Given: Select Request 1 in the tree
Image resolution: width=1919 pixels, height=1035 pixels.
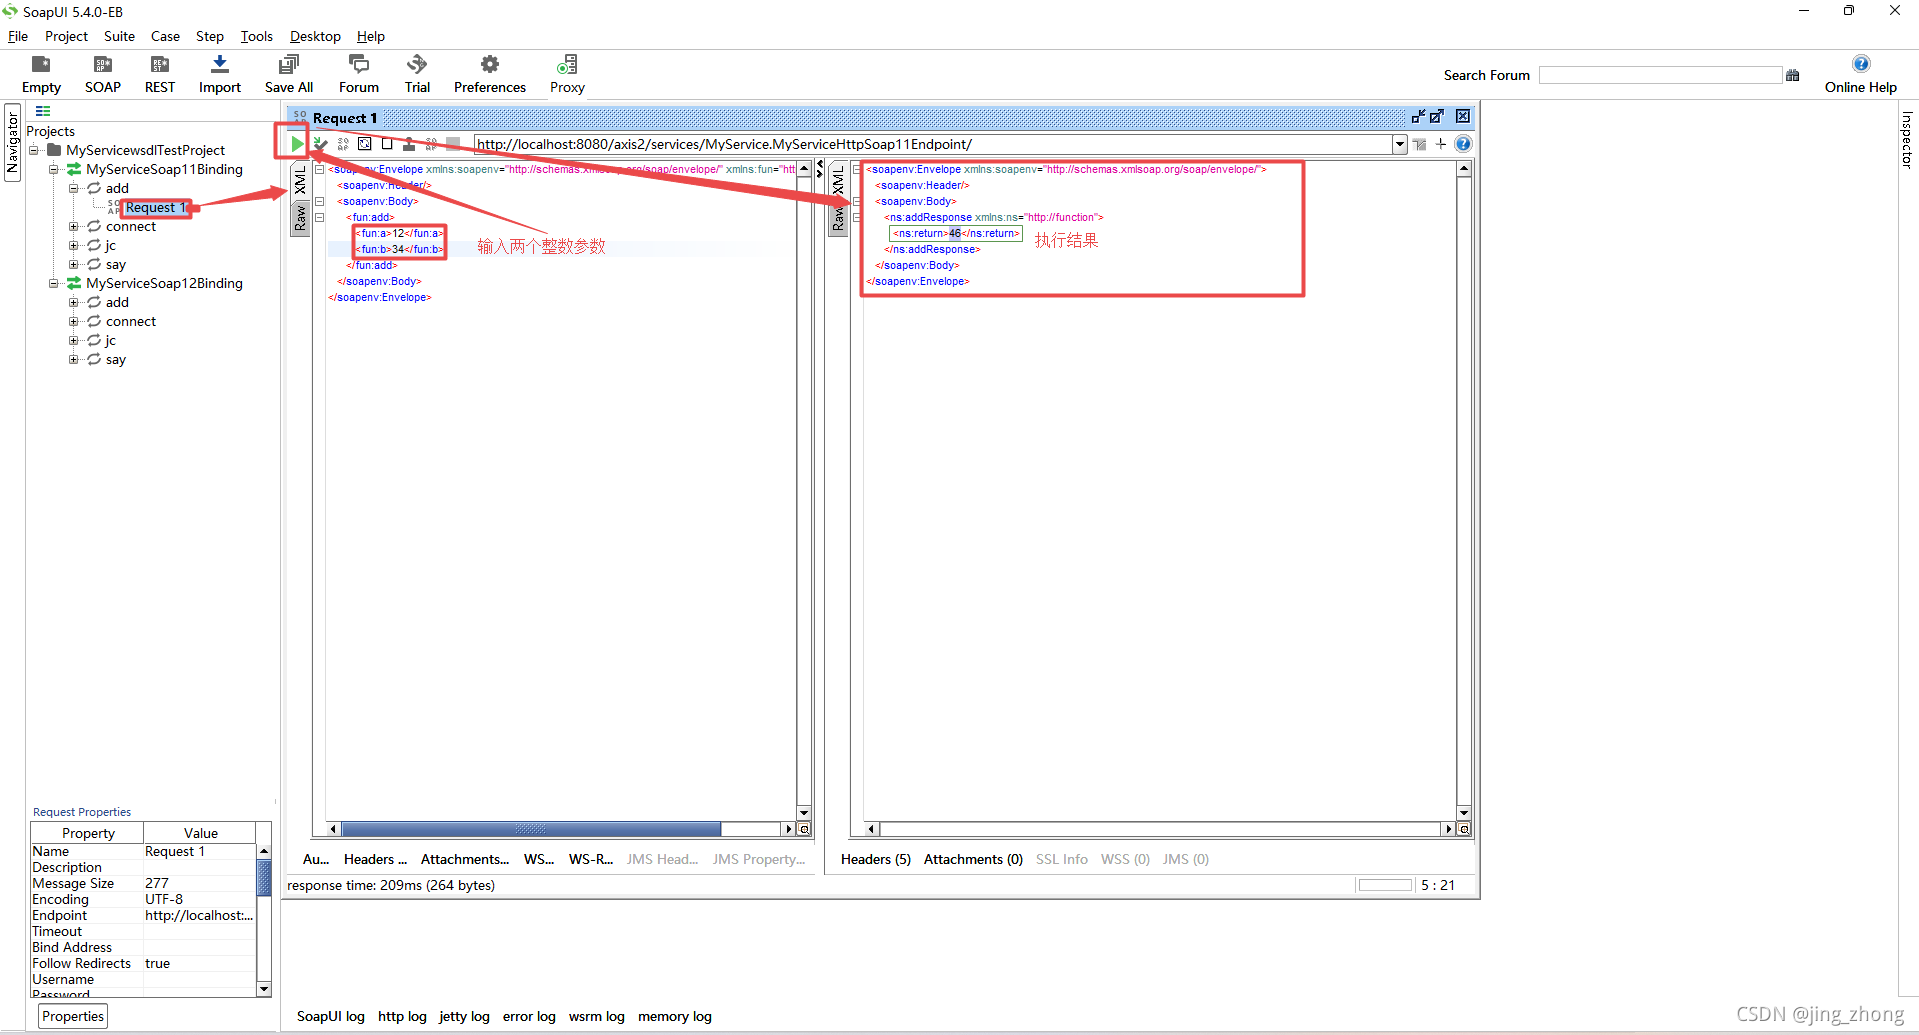Looking at the screenshot, I should click(156, 207).
